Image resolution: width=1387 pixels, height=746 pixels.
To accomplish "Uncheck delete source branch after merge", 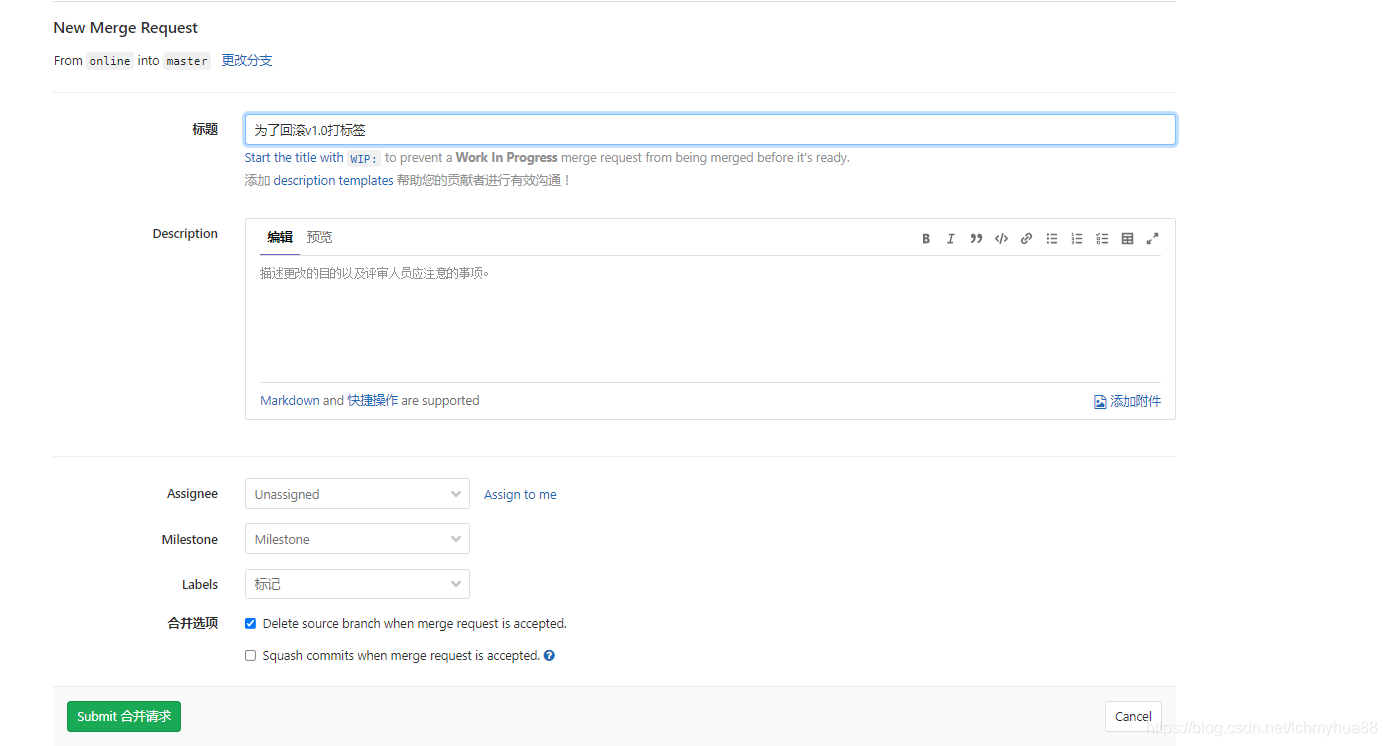I will 250,623.
